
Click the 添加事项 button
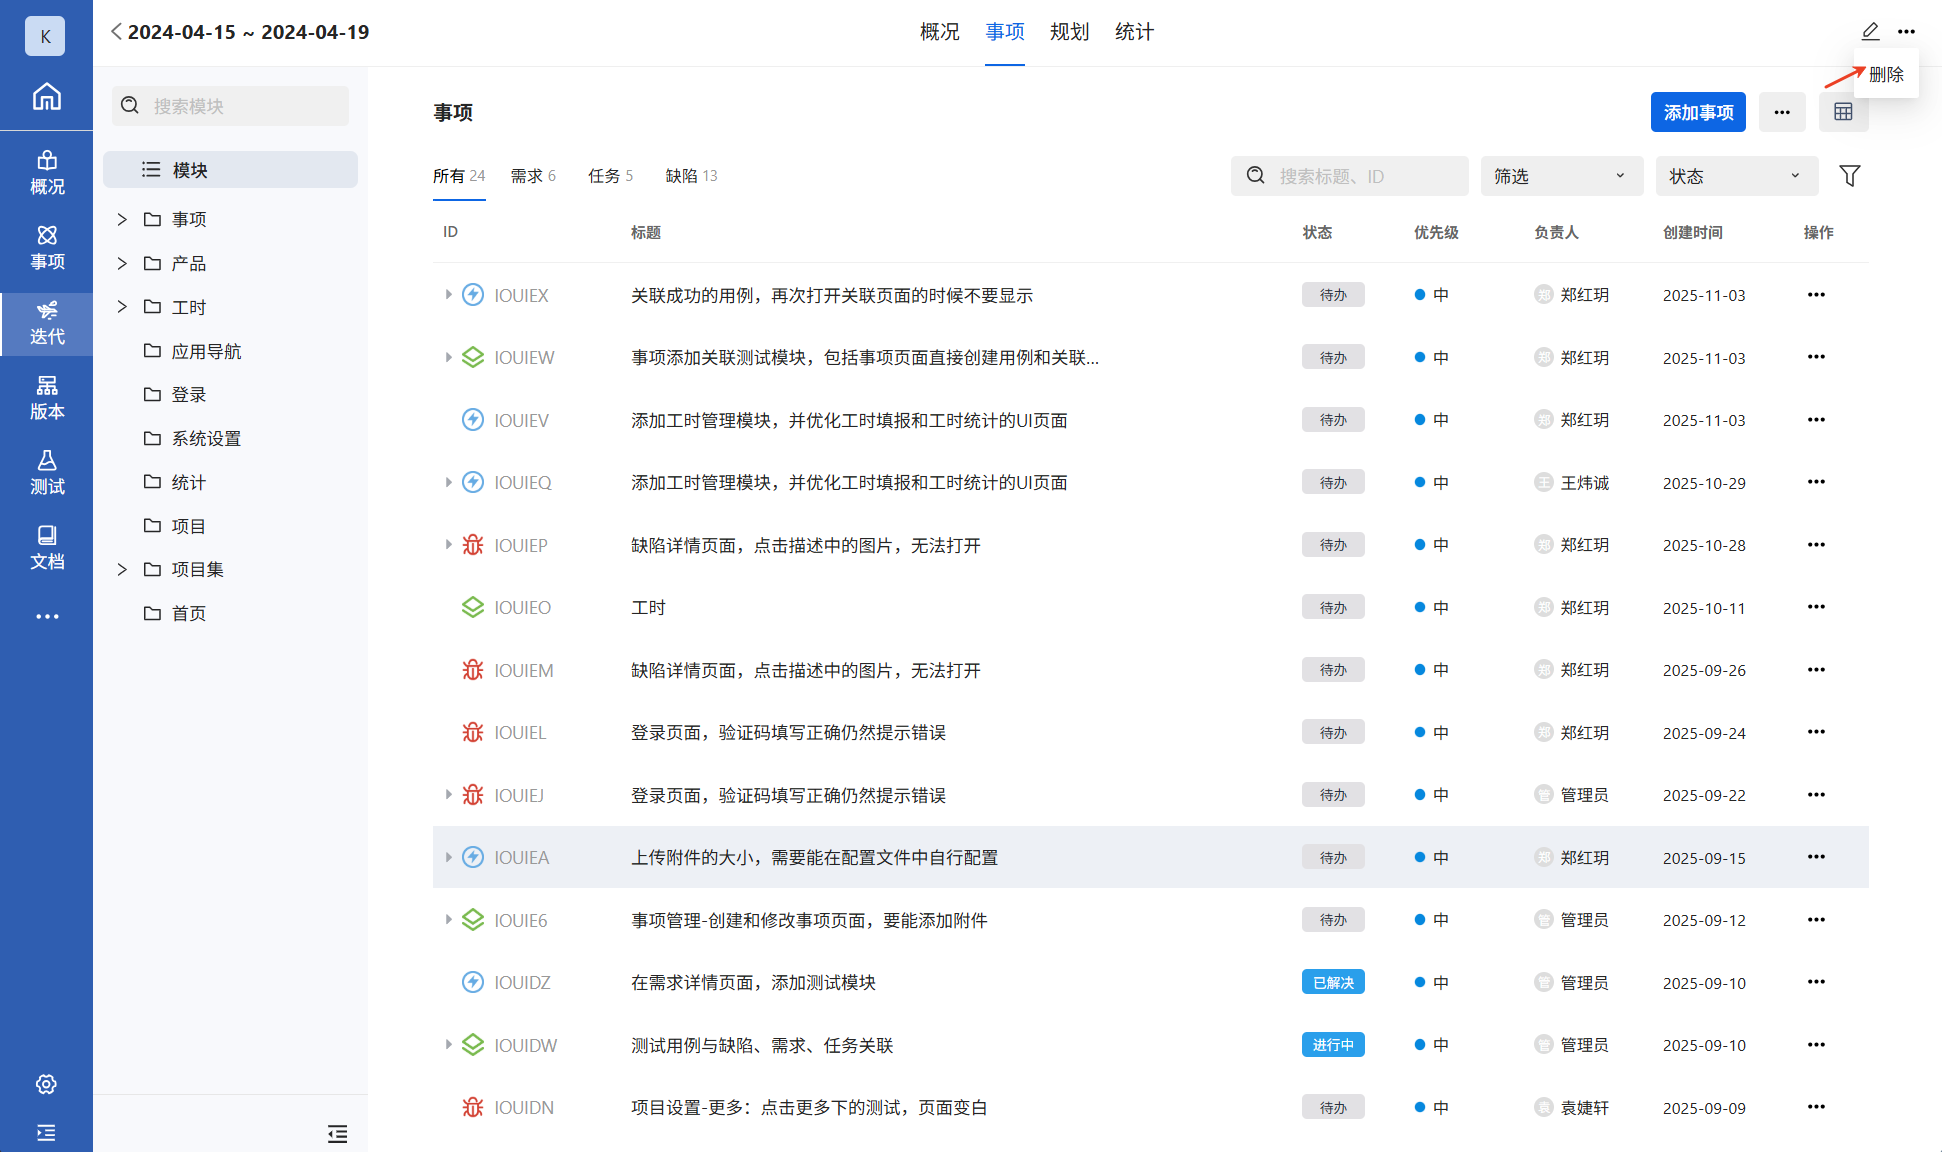(1697, 112)
